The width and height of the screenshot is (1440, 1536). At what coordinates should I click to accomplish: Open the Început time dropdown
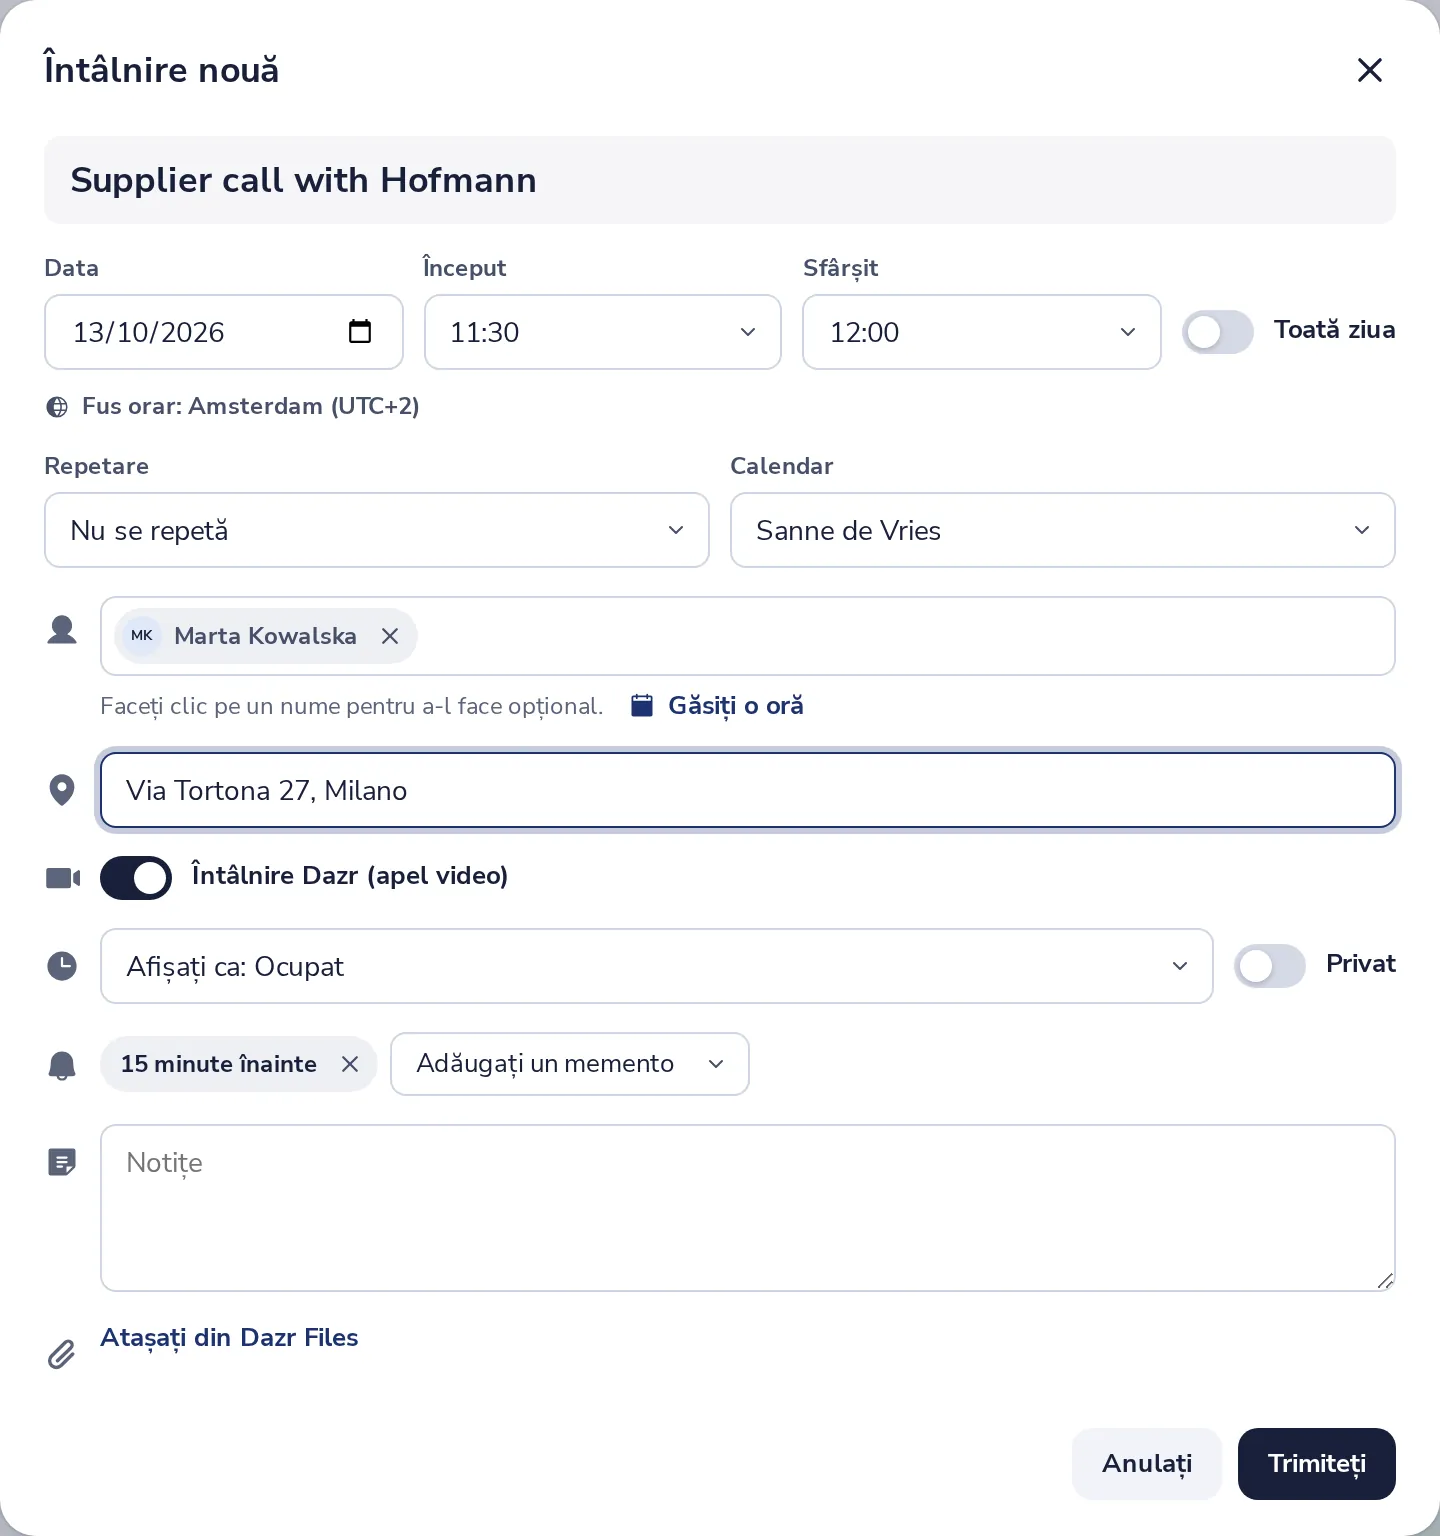[x=603, y=332]
